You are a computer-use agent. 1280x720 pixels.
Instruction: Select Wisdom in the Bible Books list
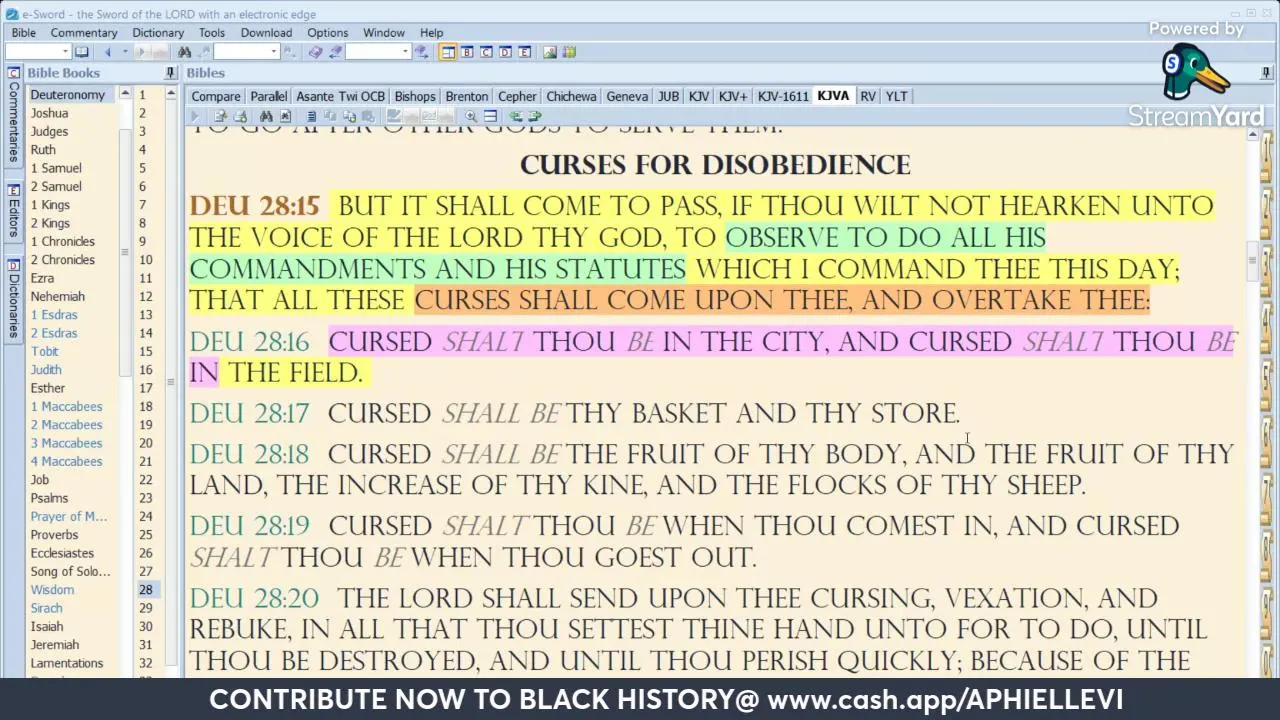(x=52, y=590)
